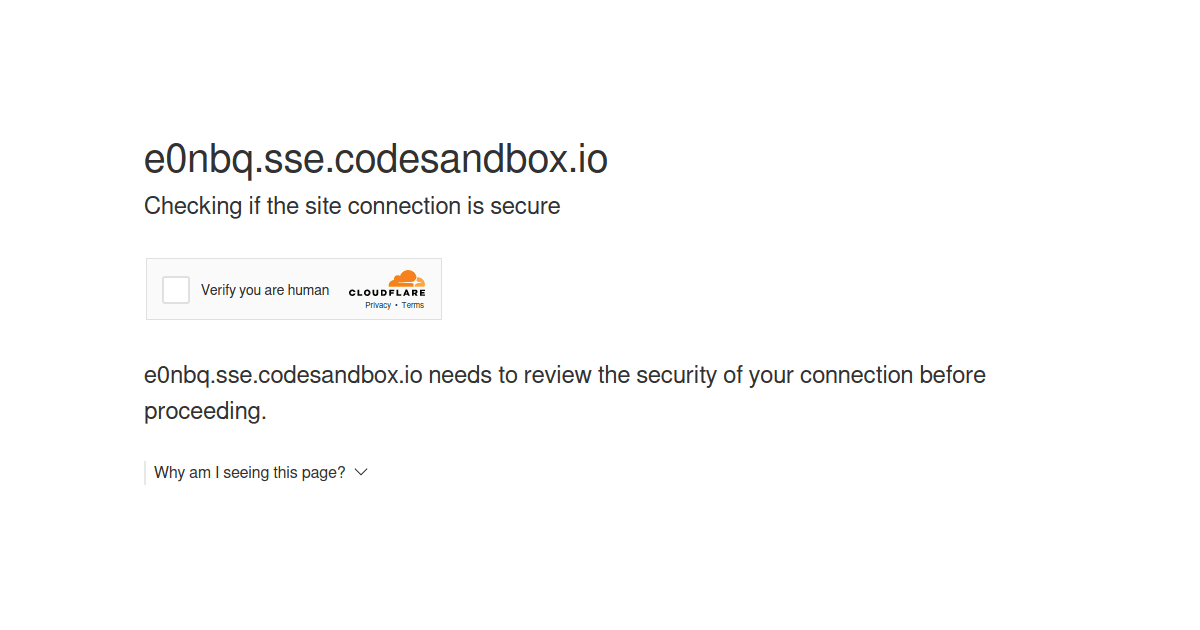Click the vertical bar beside the help question
The image size is (1200, 630).
click(146, 471)
